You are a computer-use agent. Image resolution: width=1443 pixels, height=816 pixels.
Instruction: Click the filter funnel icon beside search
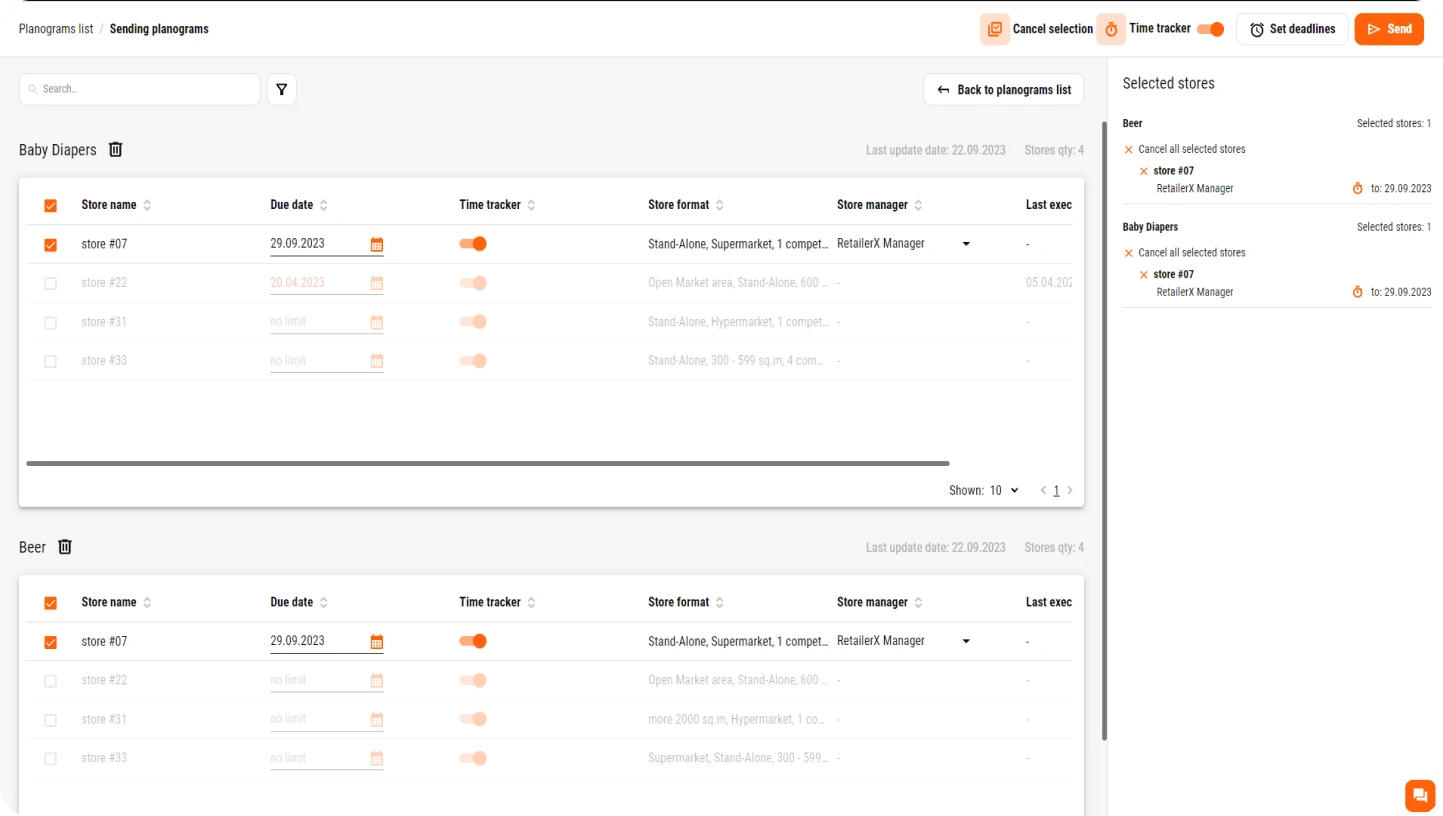click(281, 90)
